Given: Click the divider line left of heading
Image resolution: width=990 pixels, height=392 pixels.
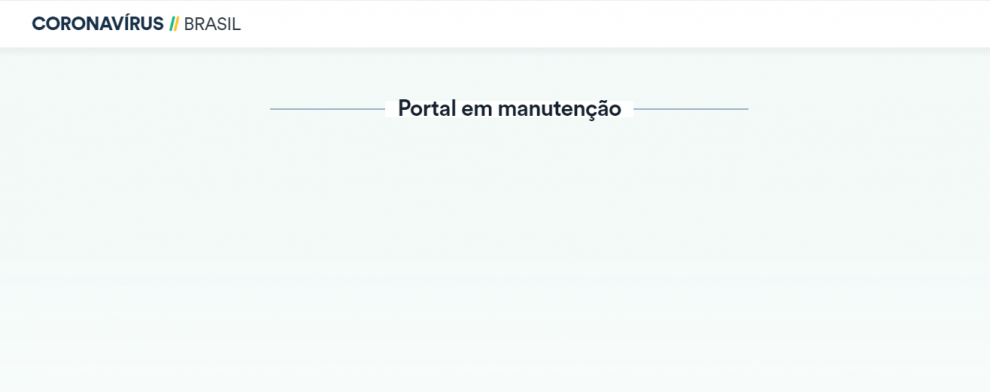Looking at the screenshot, I should pos(328,109).
